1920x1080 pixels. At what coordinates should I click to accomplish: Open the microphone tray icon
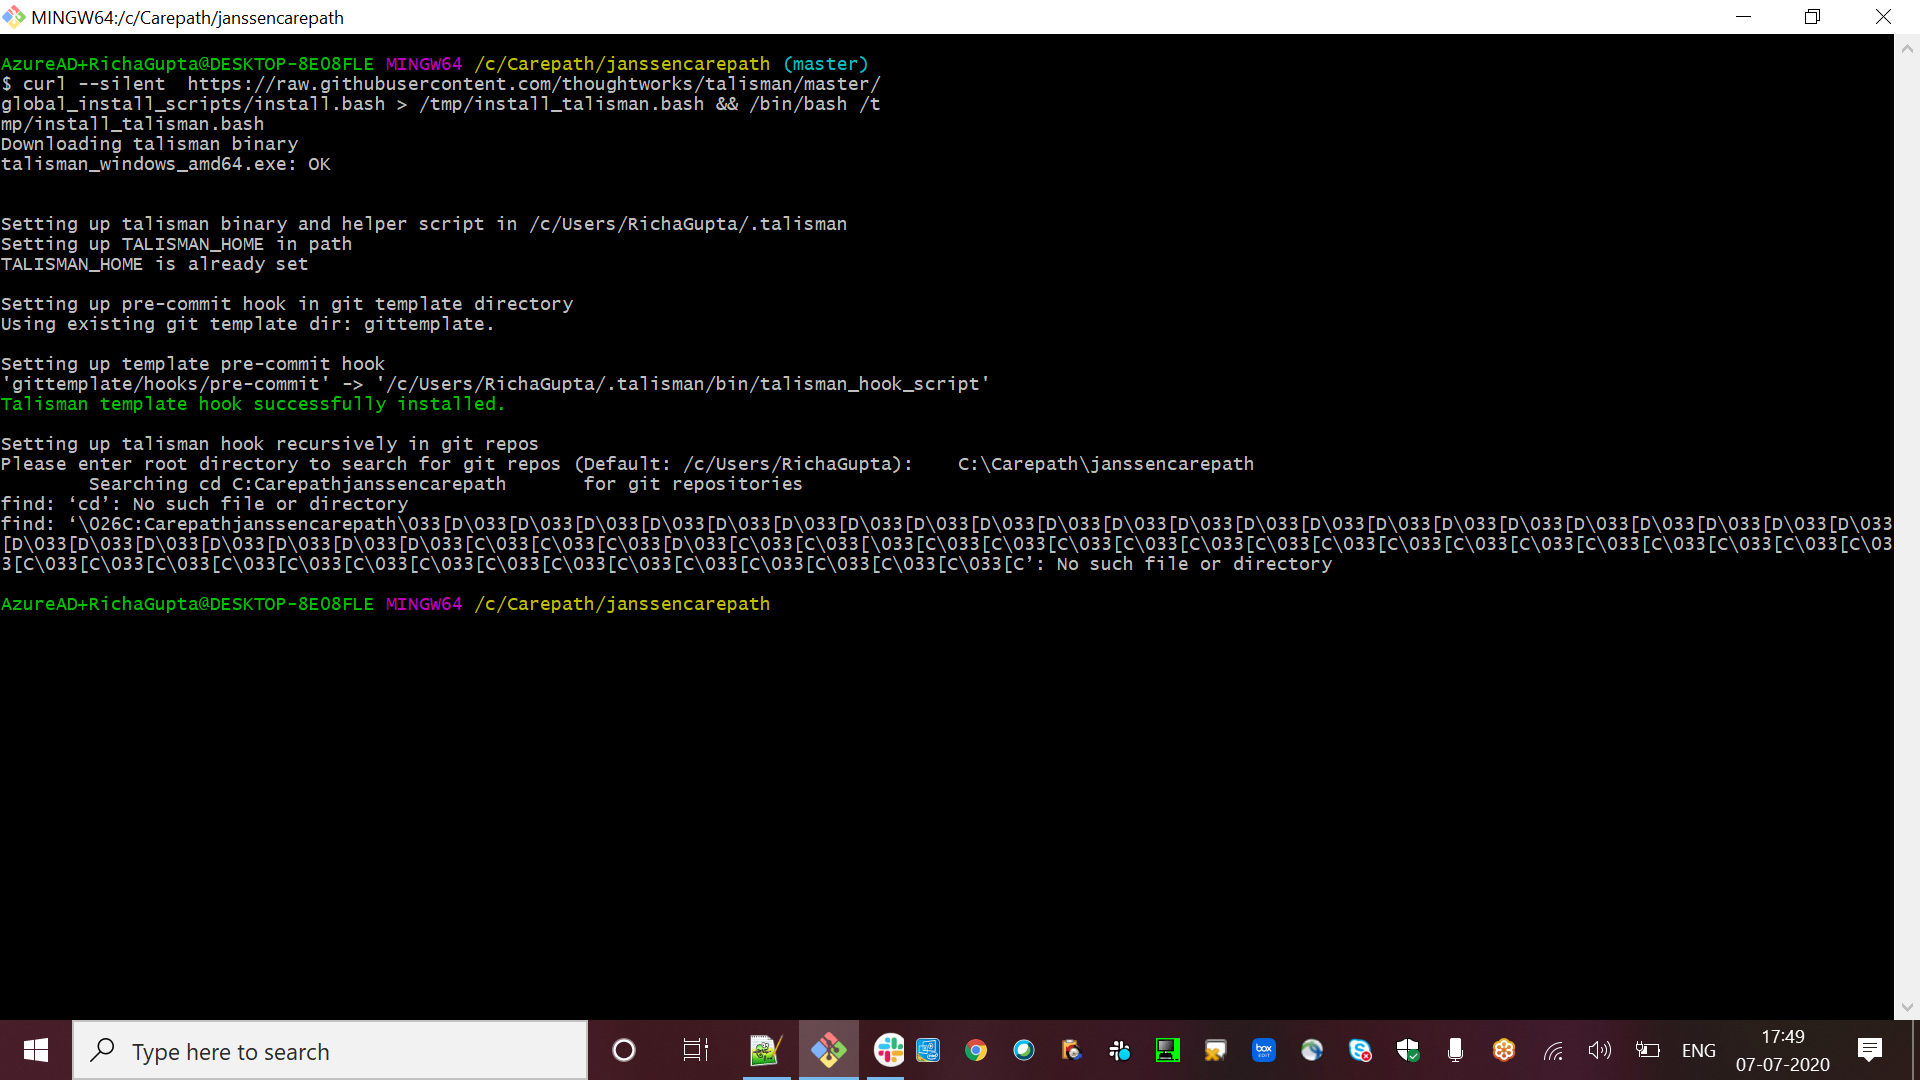[1456, 1050]
